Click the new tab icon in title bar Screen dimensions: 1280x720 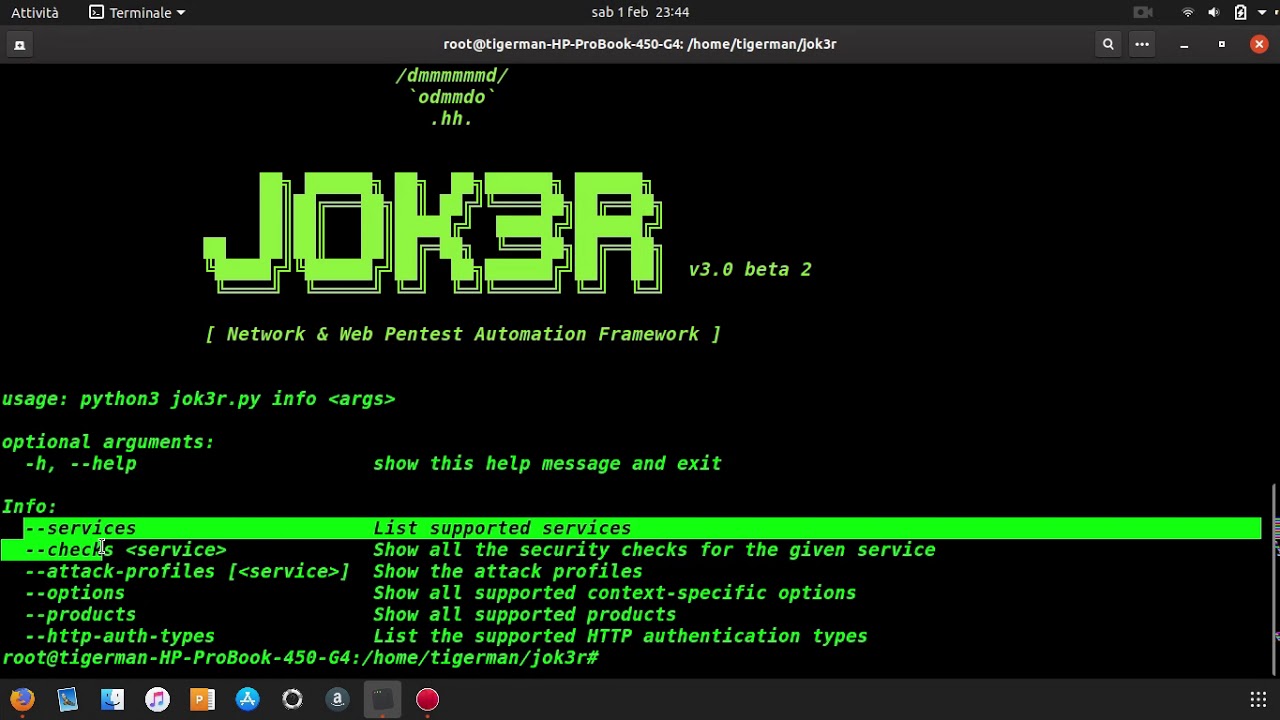(x=19, y=44)
